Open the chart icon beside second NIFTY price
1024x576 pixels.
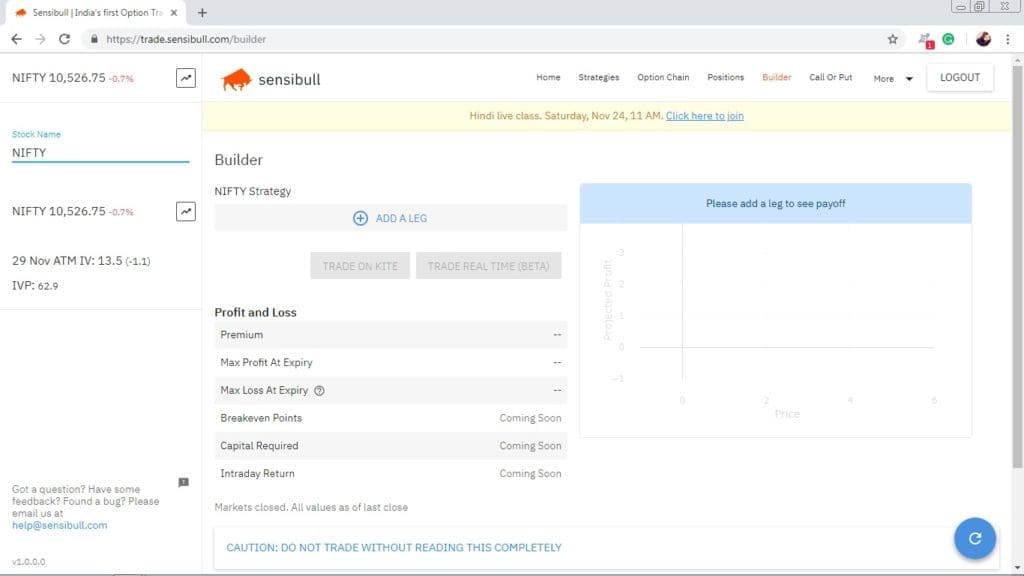click(185, 211)
